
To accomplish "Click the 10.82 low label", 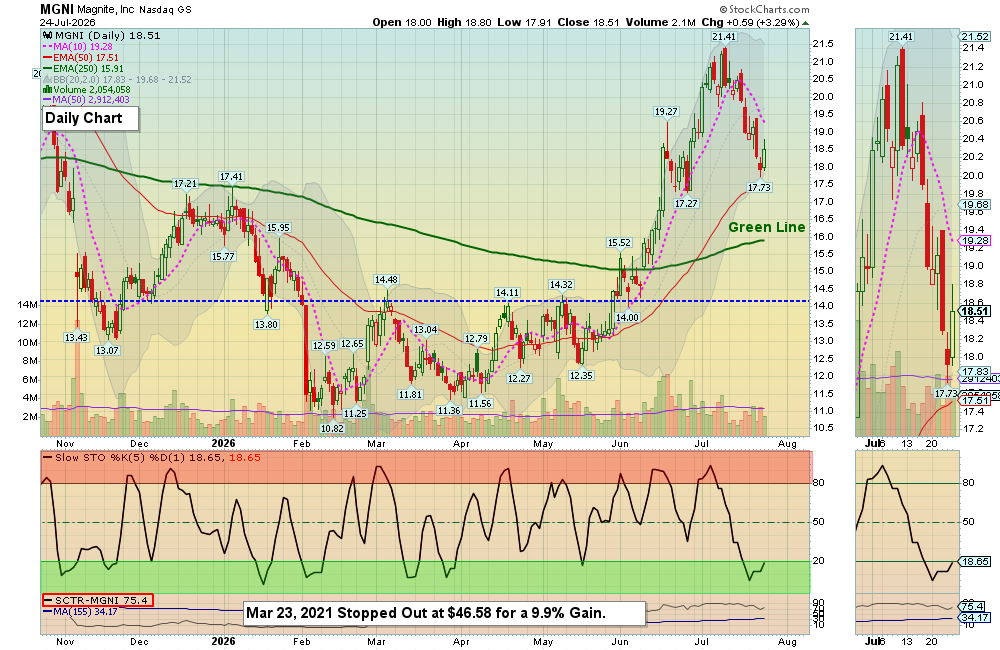I will (x=332, y=429).
